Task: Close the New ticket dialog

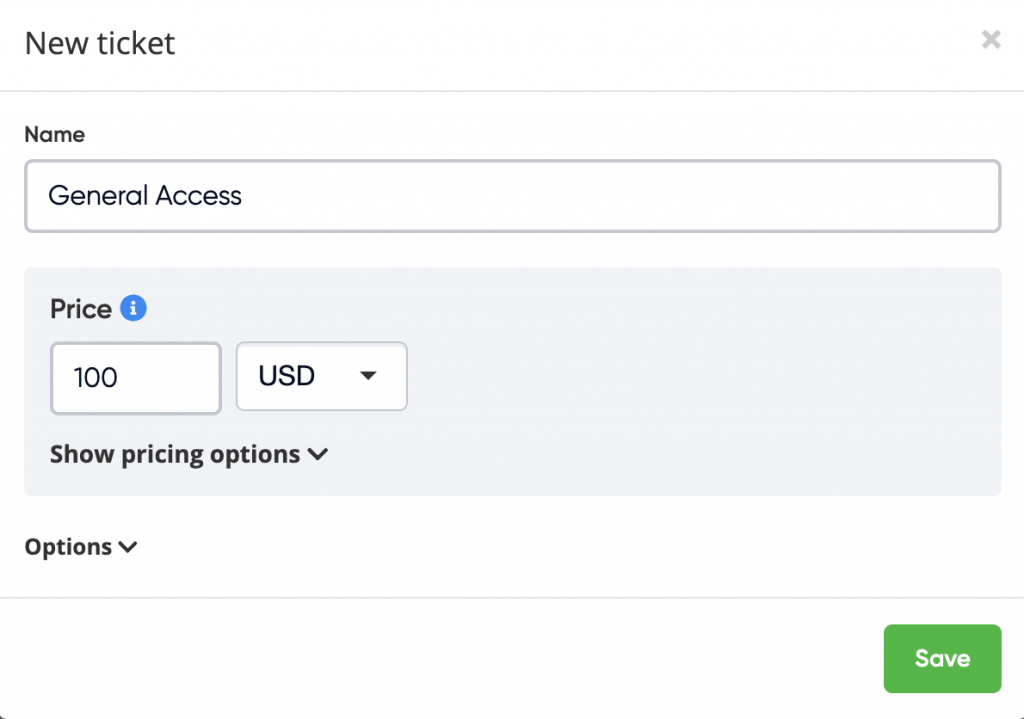Action: tap(990, 40)
